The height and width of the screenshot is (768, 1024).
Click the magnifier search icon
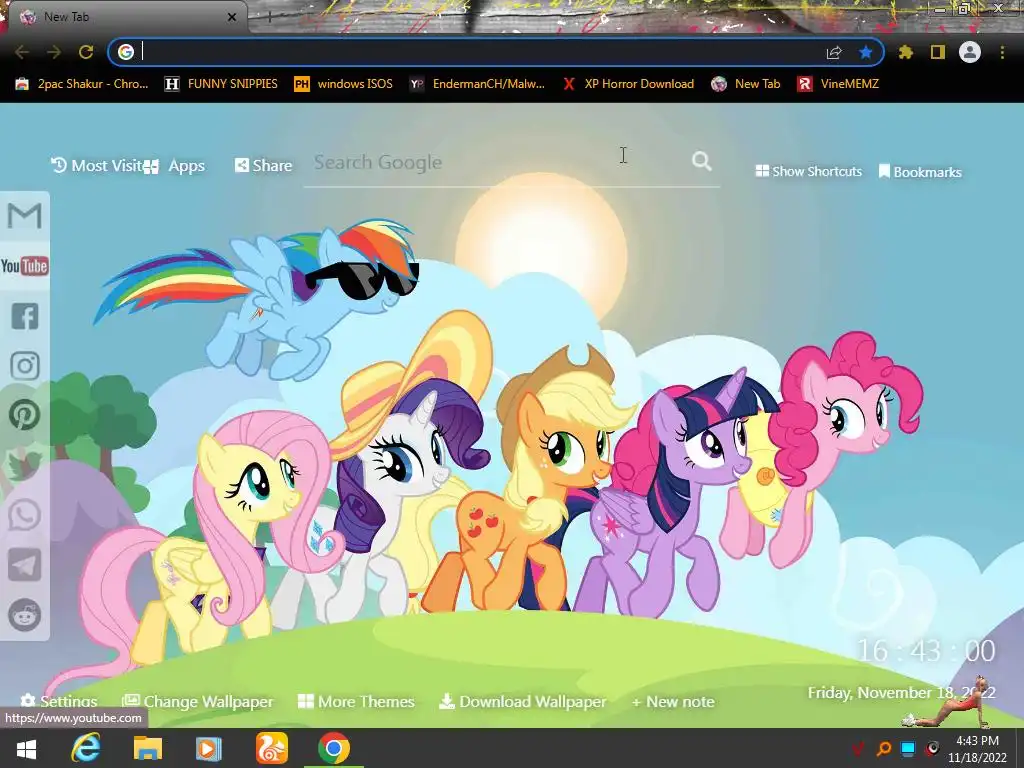[701, 161]
